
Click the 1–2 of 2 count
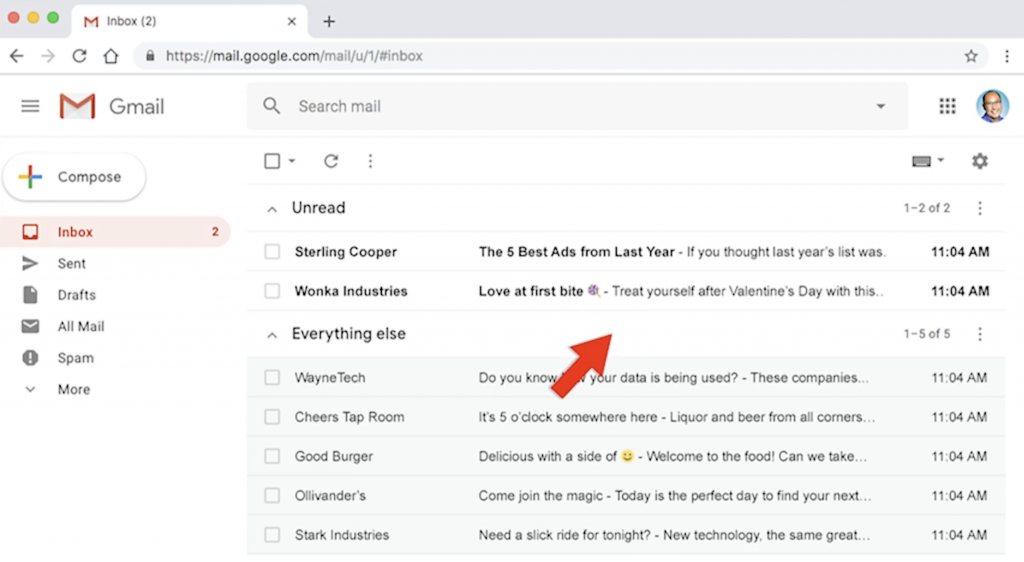pyautogui.click(x=927, y=208)
